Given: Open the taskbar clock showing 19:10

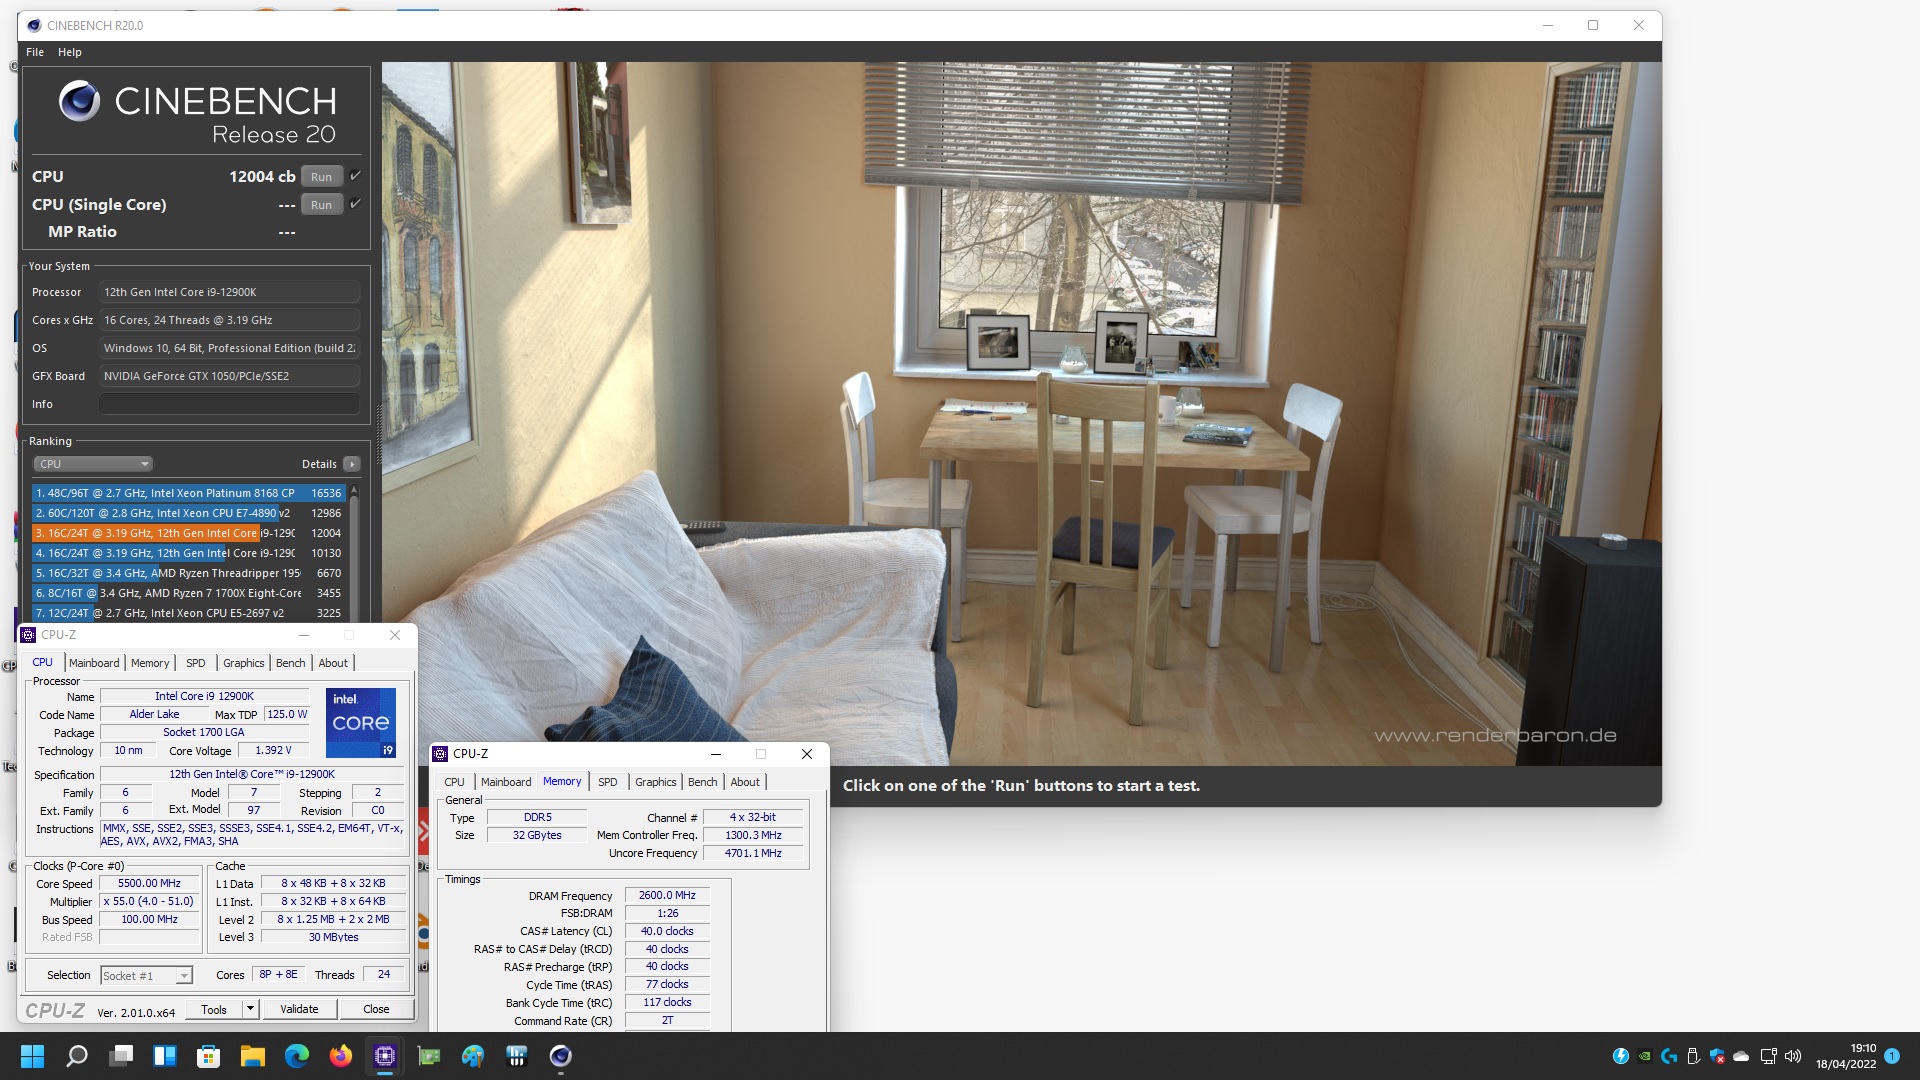Looking at the screenshot, I should click(1846, 1056).
